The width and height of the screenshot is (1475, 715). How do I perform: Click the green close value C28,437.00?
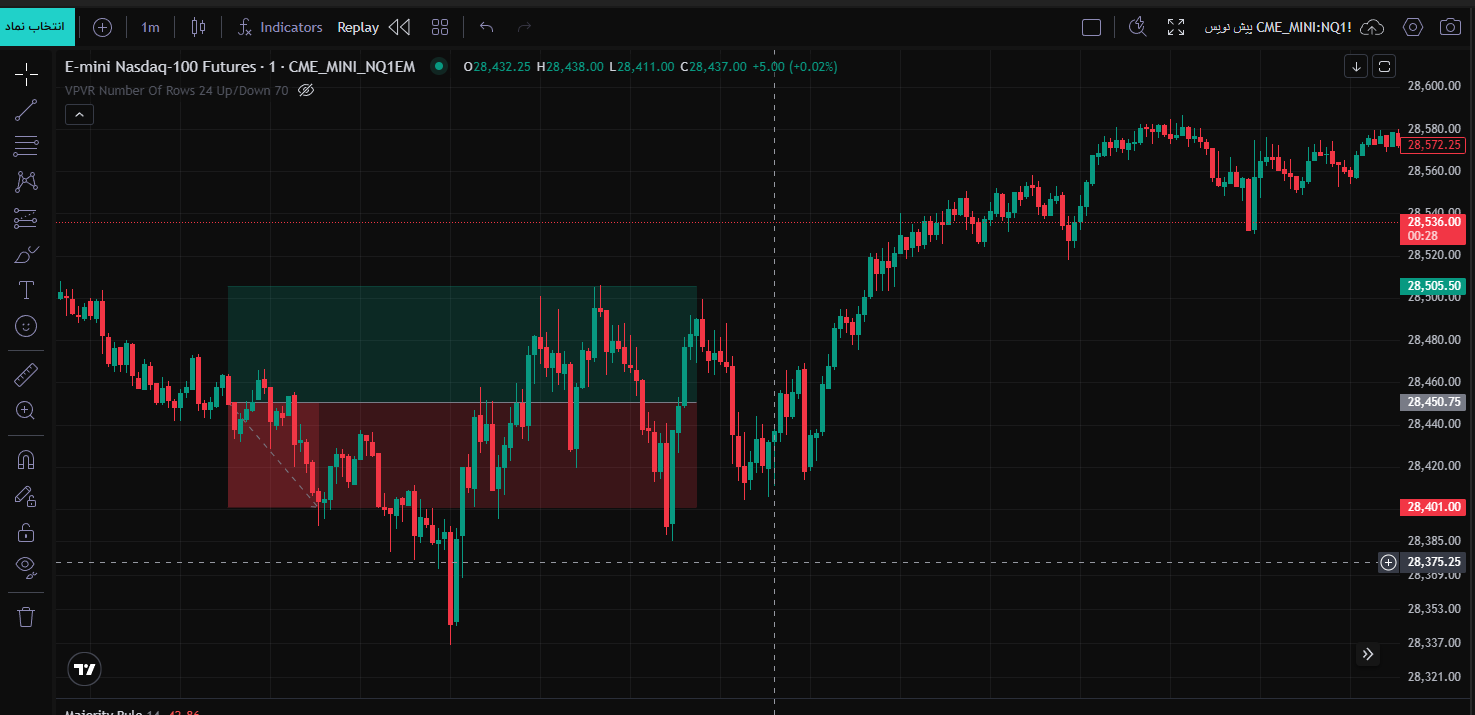point(713,67)
